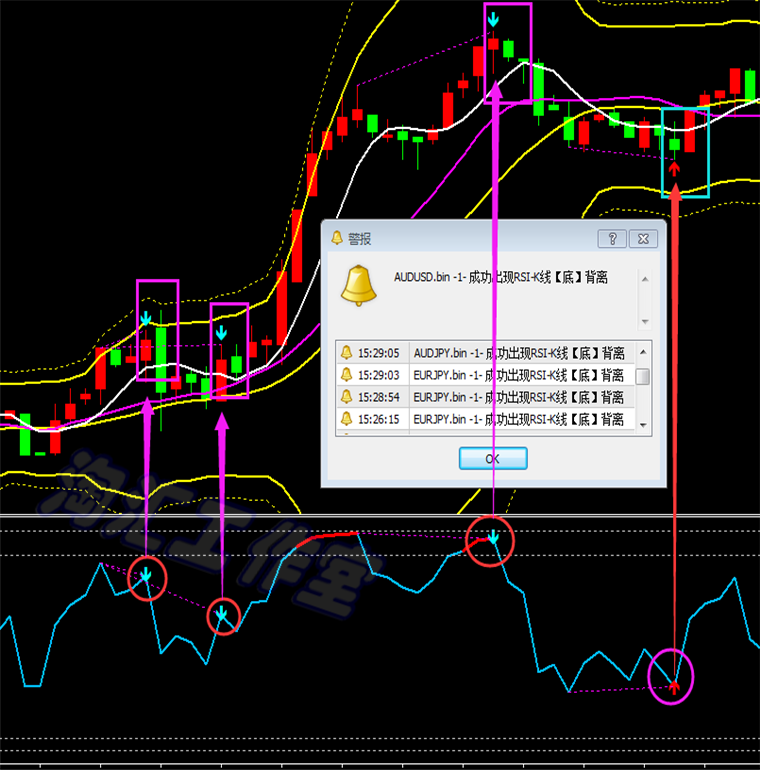Select the 15:29:03 EURJPY alert entry
Viewport: 760px width, 770px height.
coord(486,375)
